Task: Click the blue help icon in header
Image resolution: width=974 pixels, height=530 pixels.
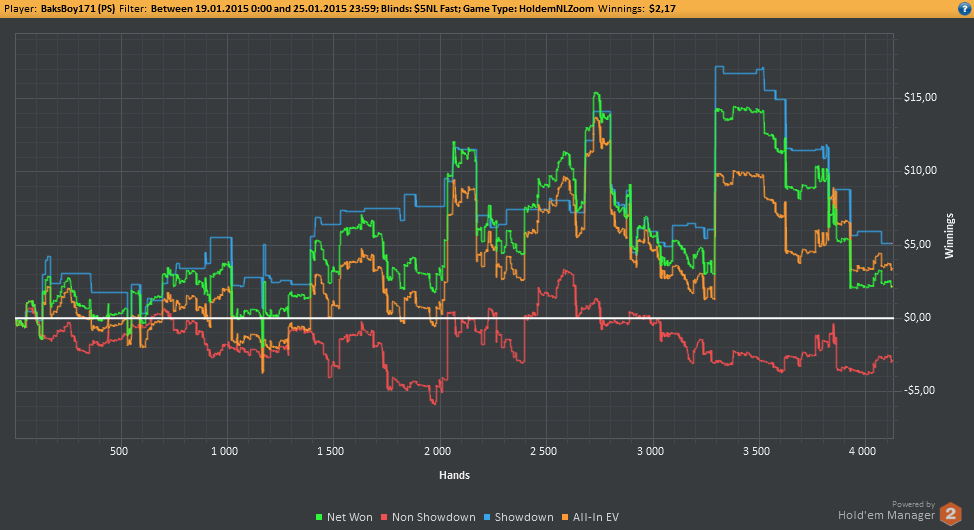Action: point(964,9)
